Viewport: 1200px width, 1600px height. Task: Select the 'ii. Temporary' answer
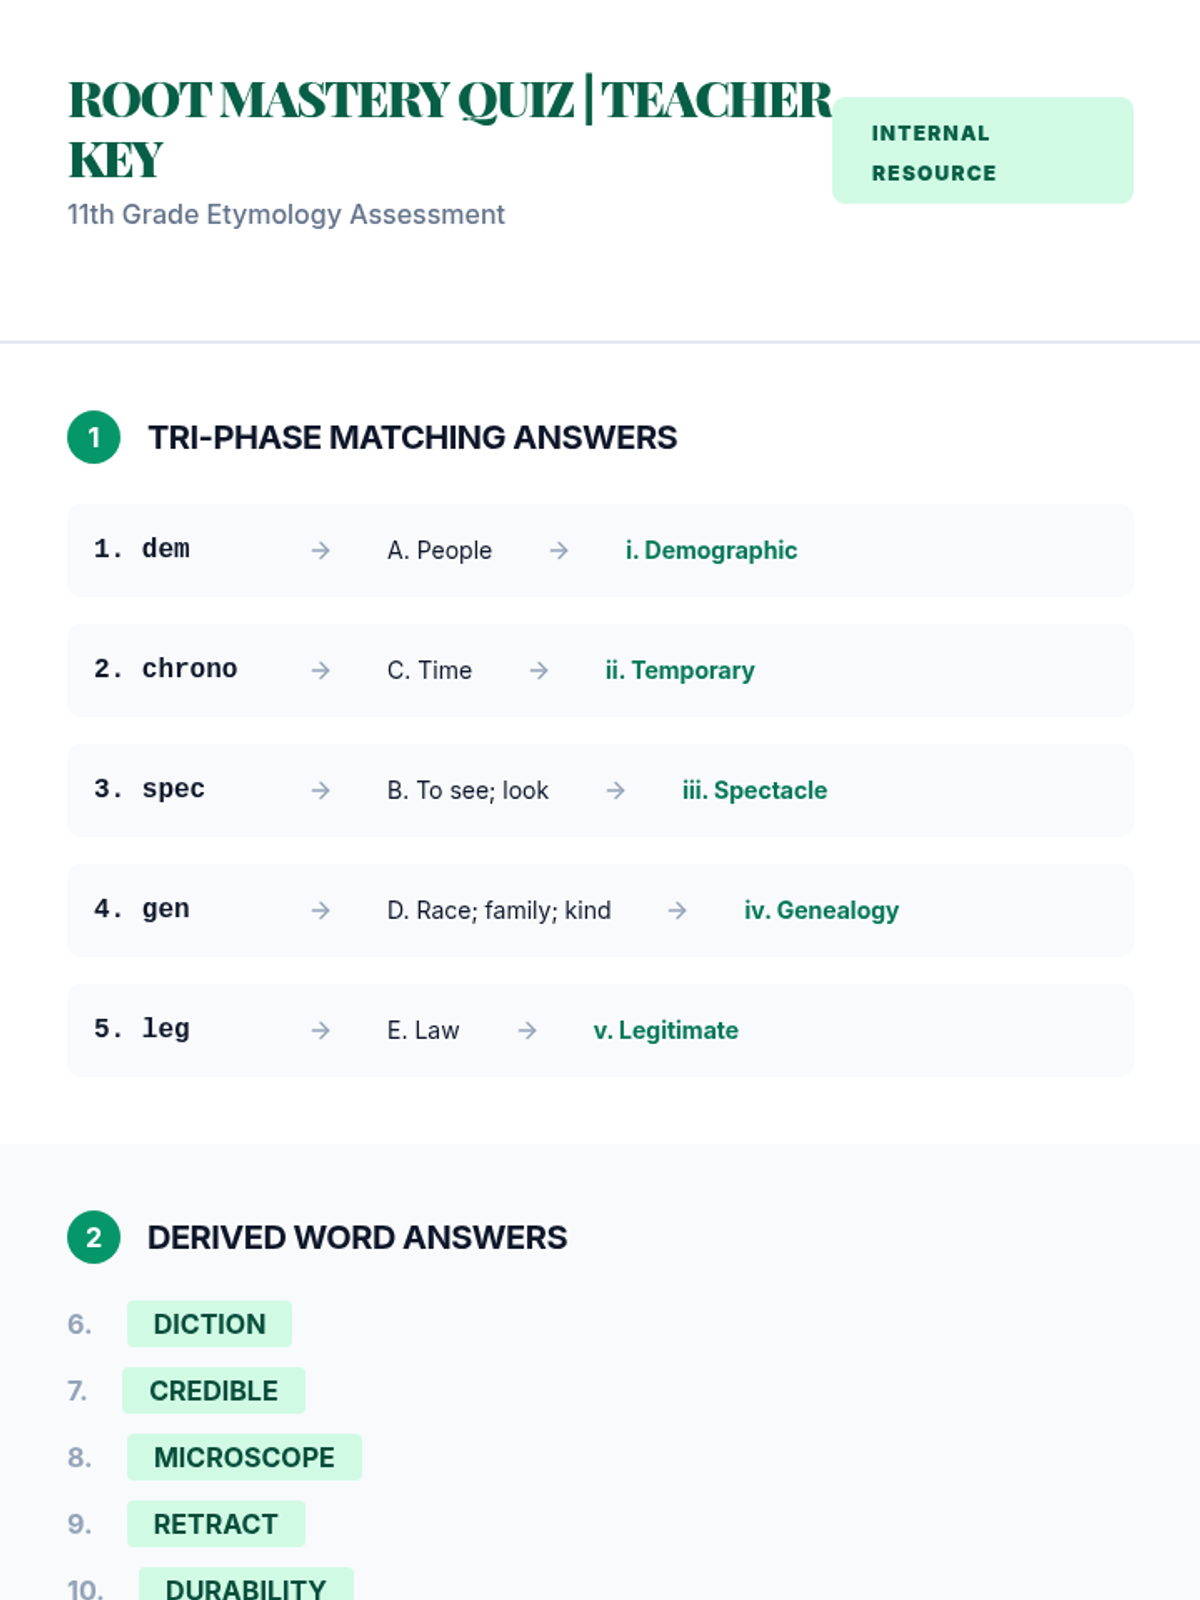[680, 670]
